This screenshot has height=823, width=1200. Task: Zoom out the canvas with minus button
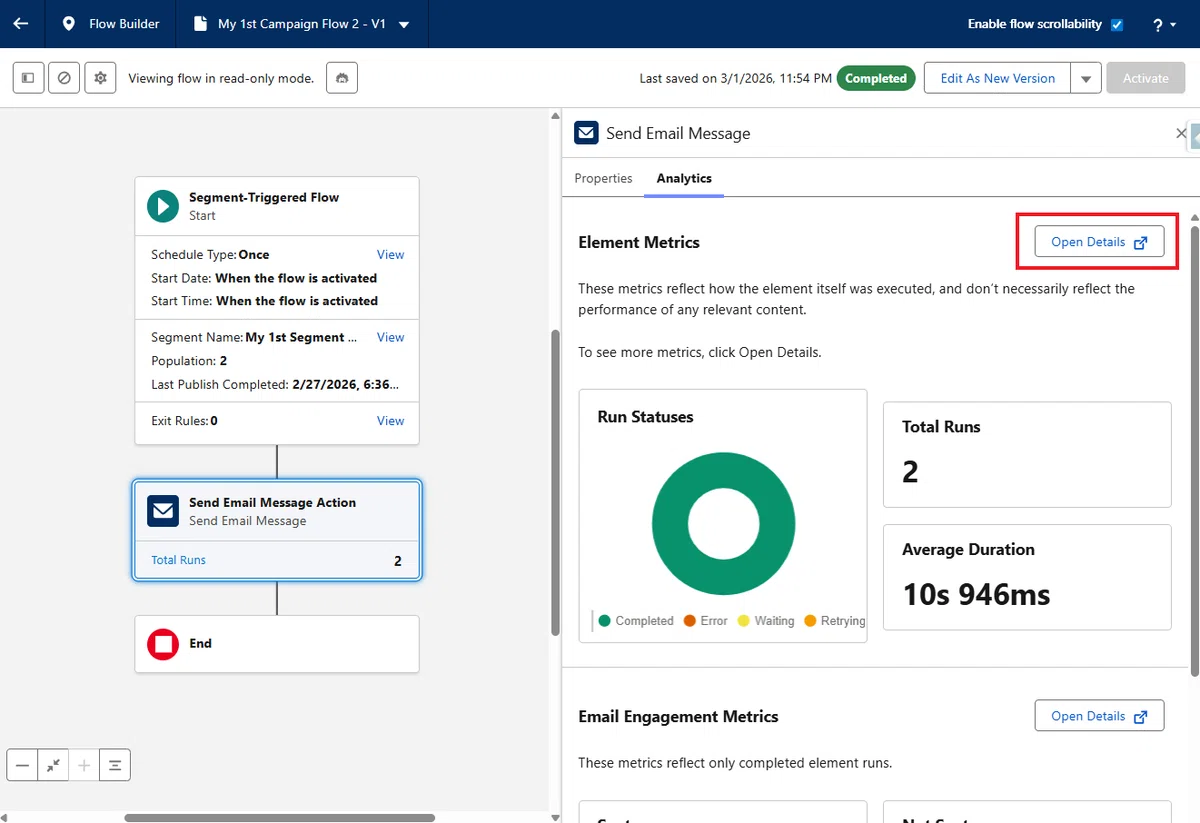point(22,765)
